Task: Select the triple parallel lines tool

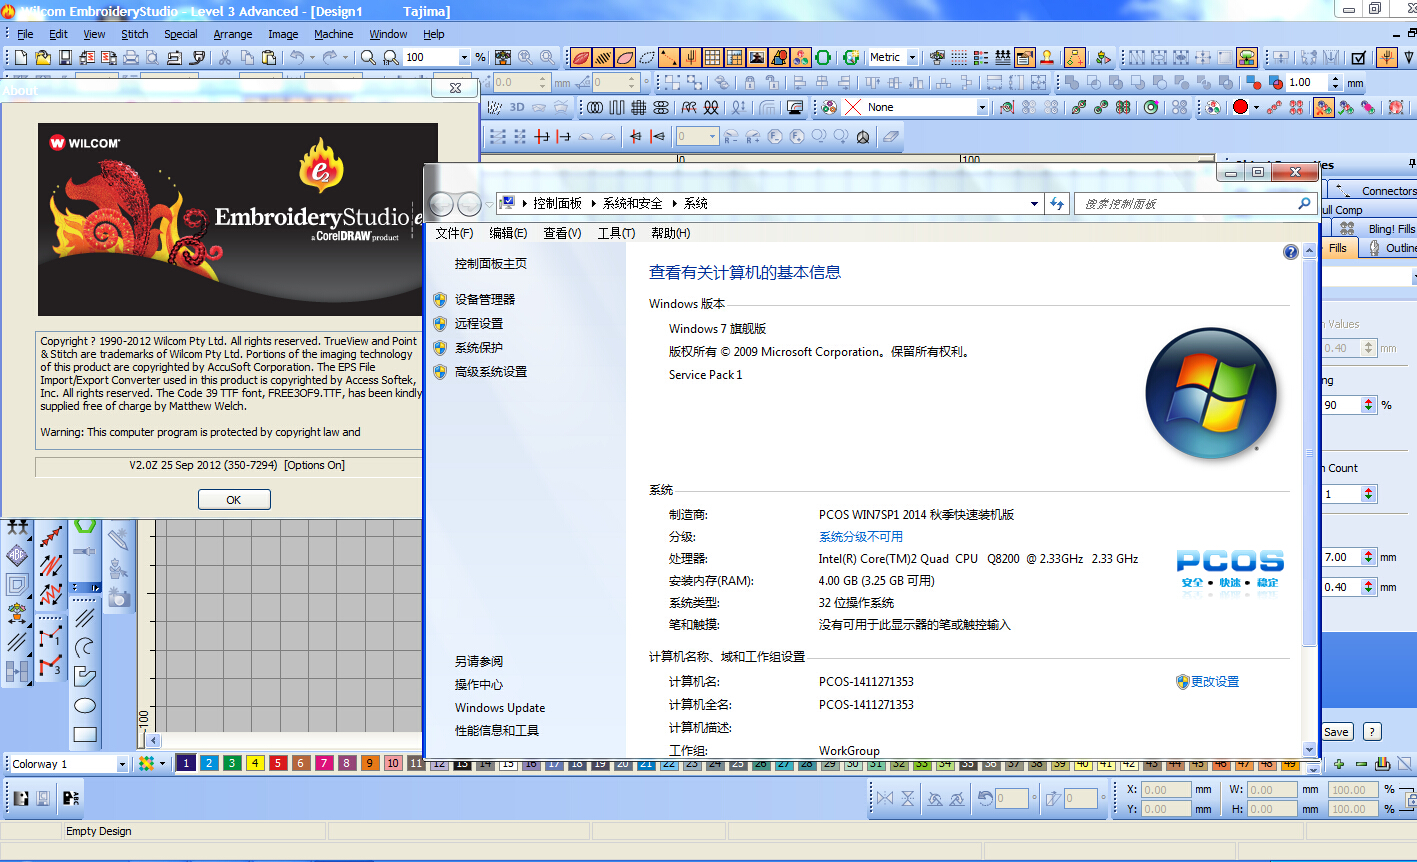Action: point(85,618)
